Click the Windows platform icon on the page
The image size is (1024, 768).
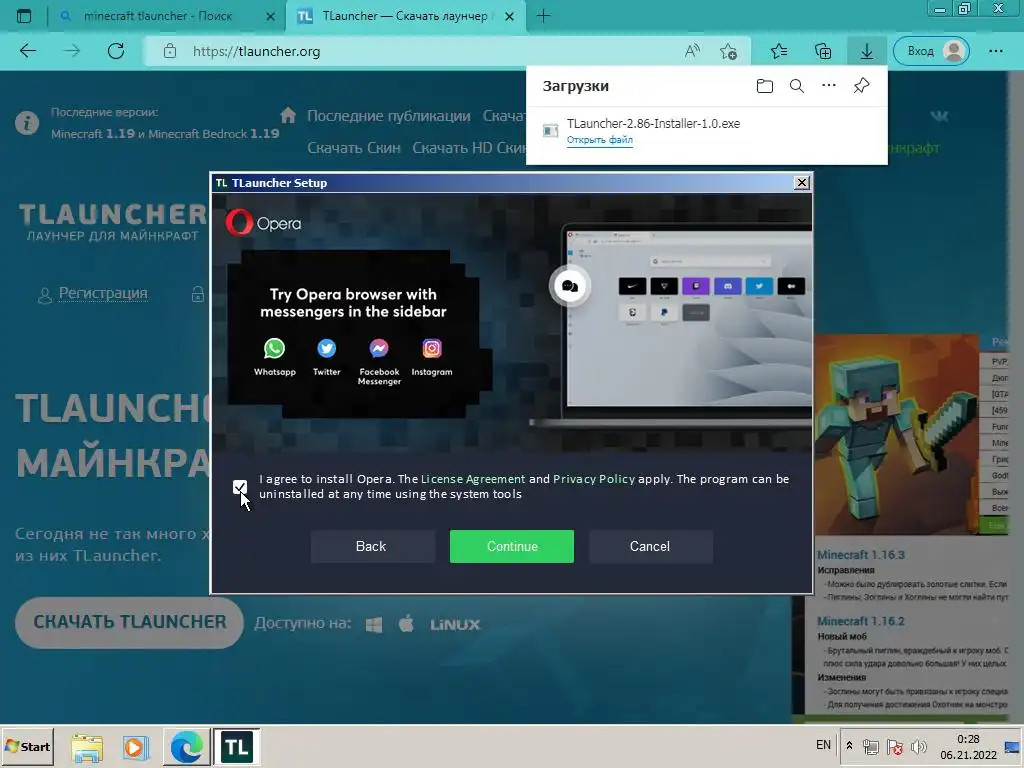(374, 624)
